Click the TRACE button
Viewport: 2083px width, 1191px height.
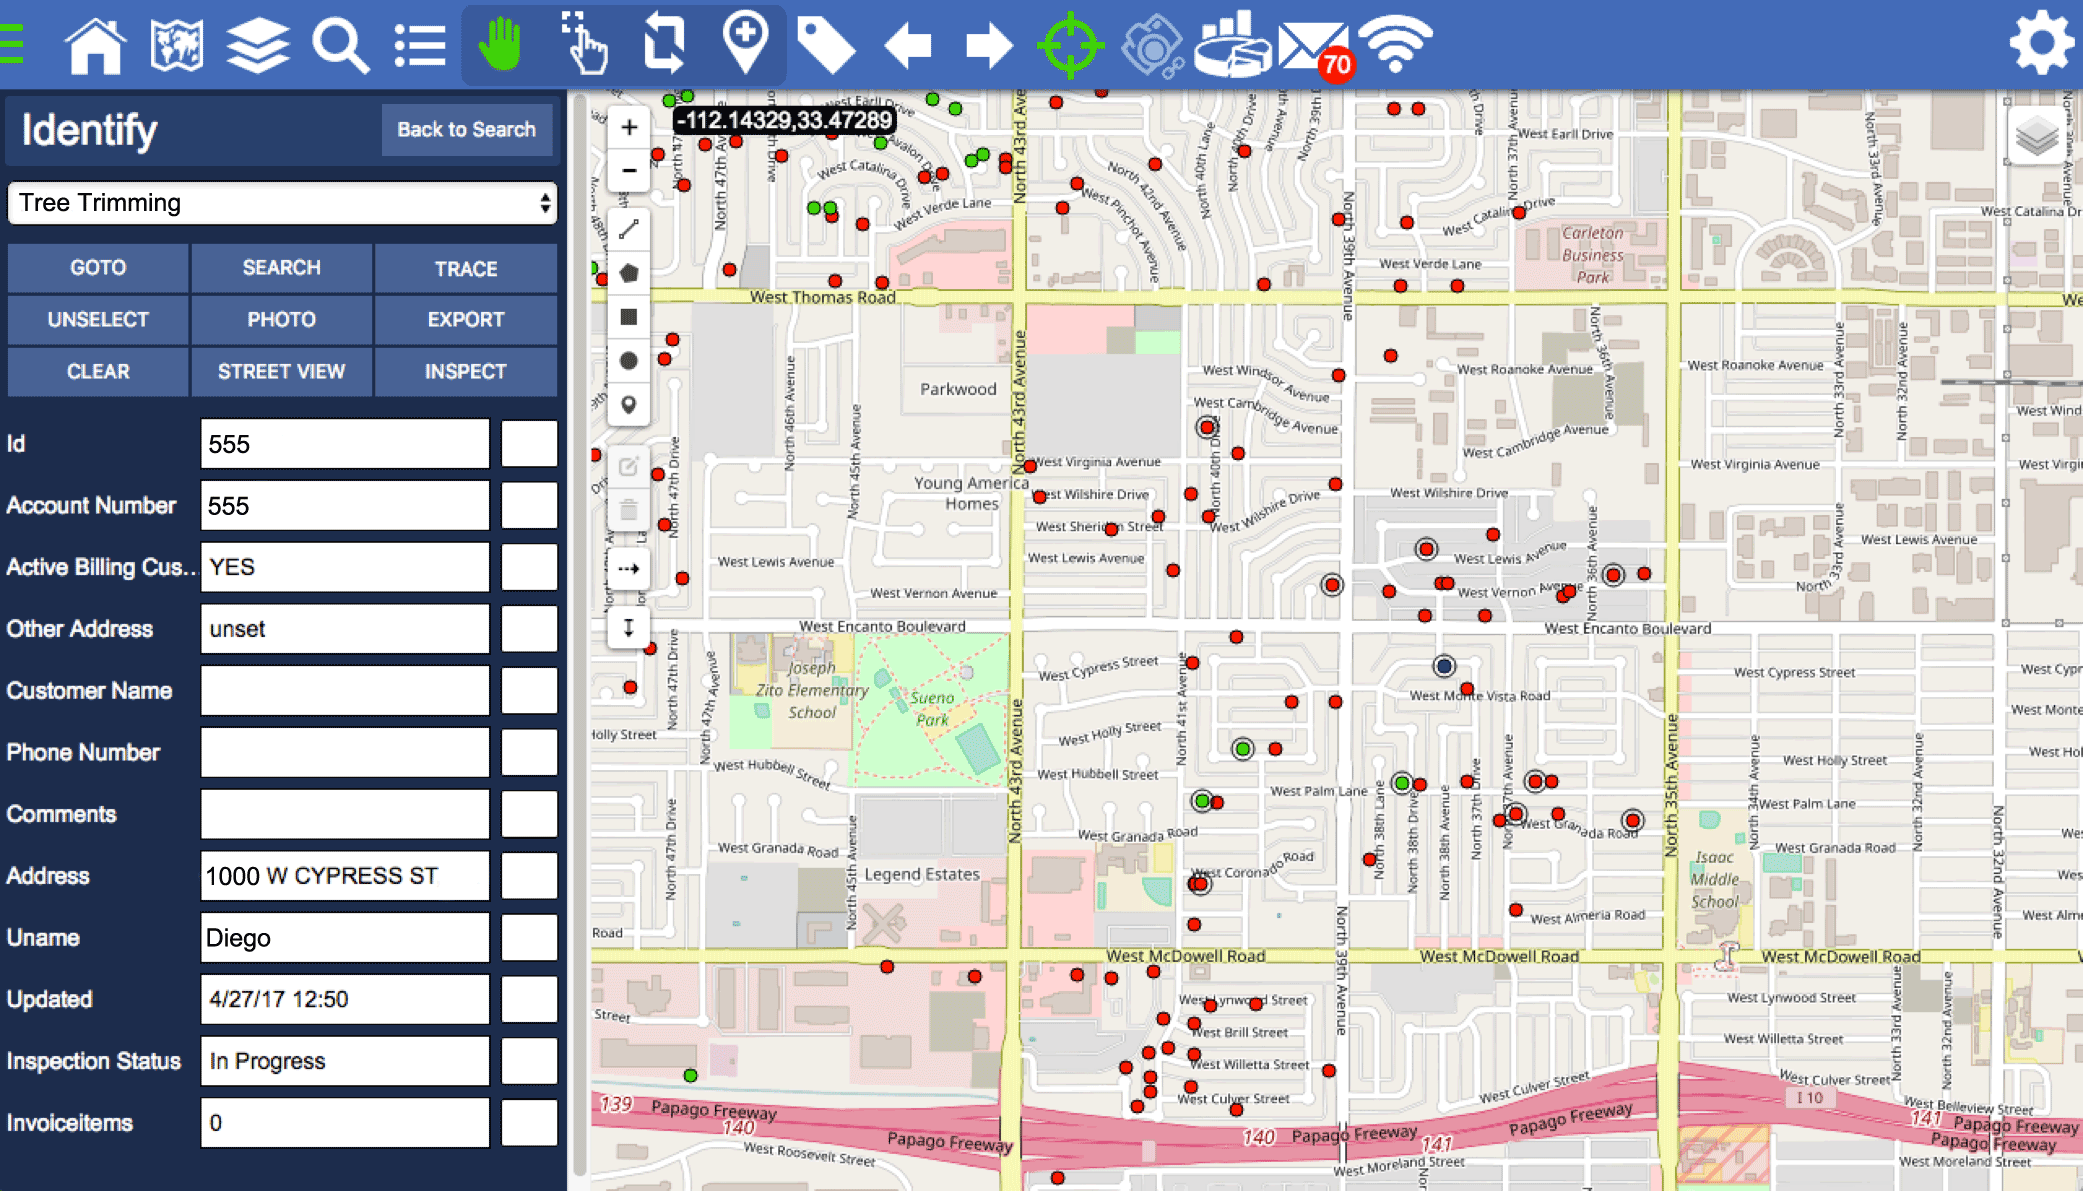(x=466, y=268)
